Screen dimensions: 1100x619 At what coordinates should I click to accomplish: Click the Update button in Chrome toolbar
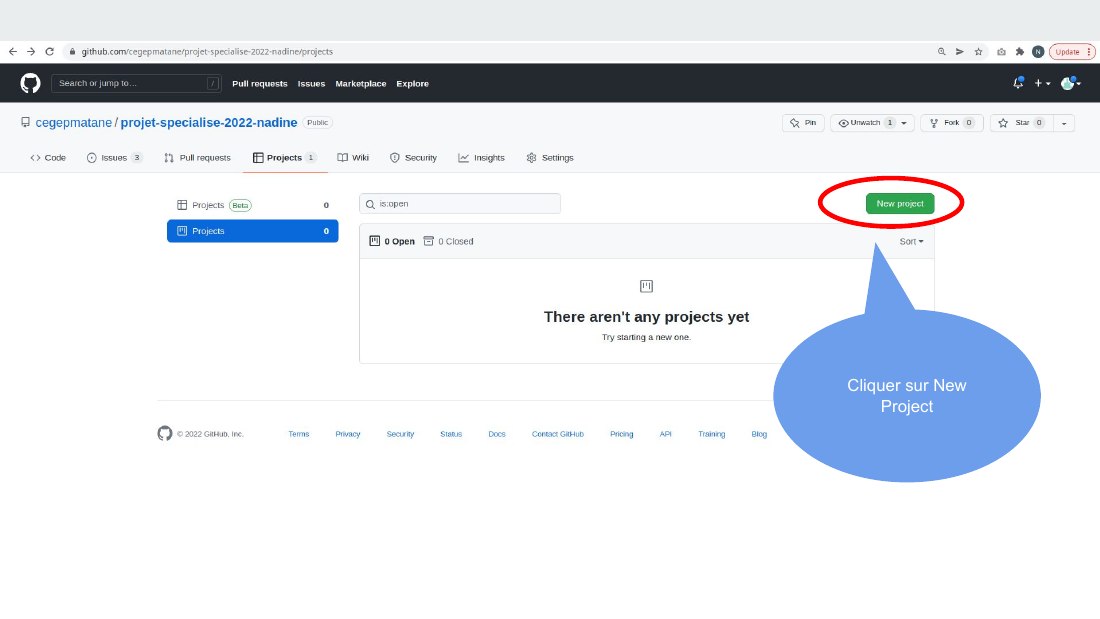tap(1072, 51)
